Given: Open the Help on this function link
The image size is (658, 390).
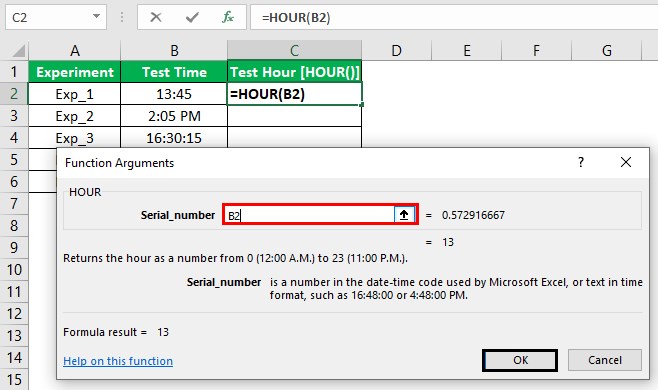Looking at the screenshot, I should [x=118, y=361].
